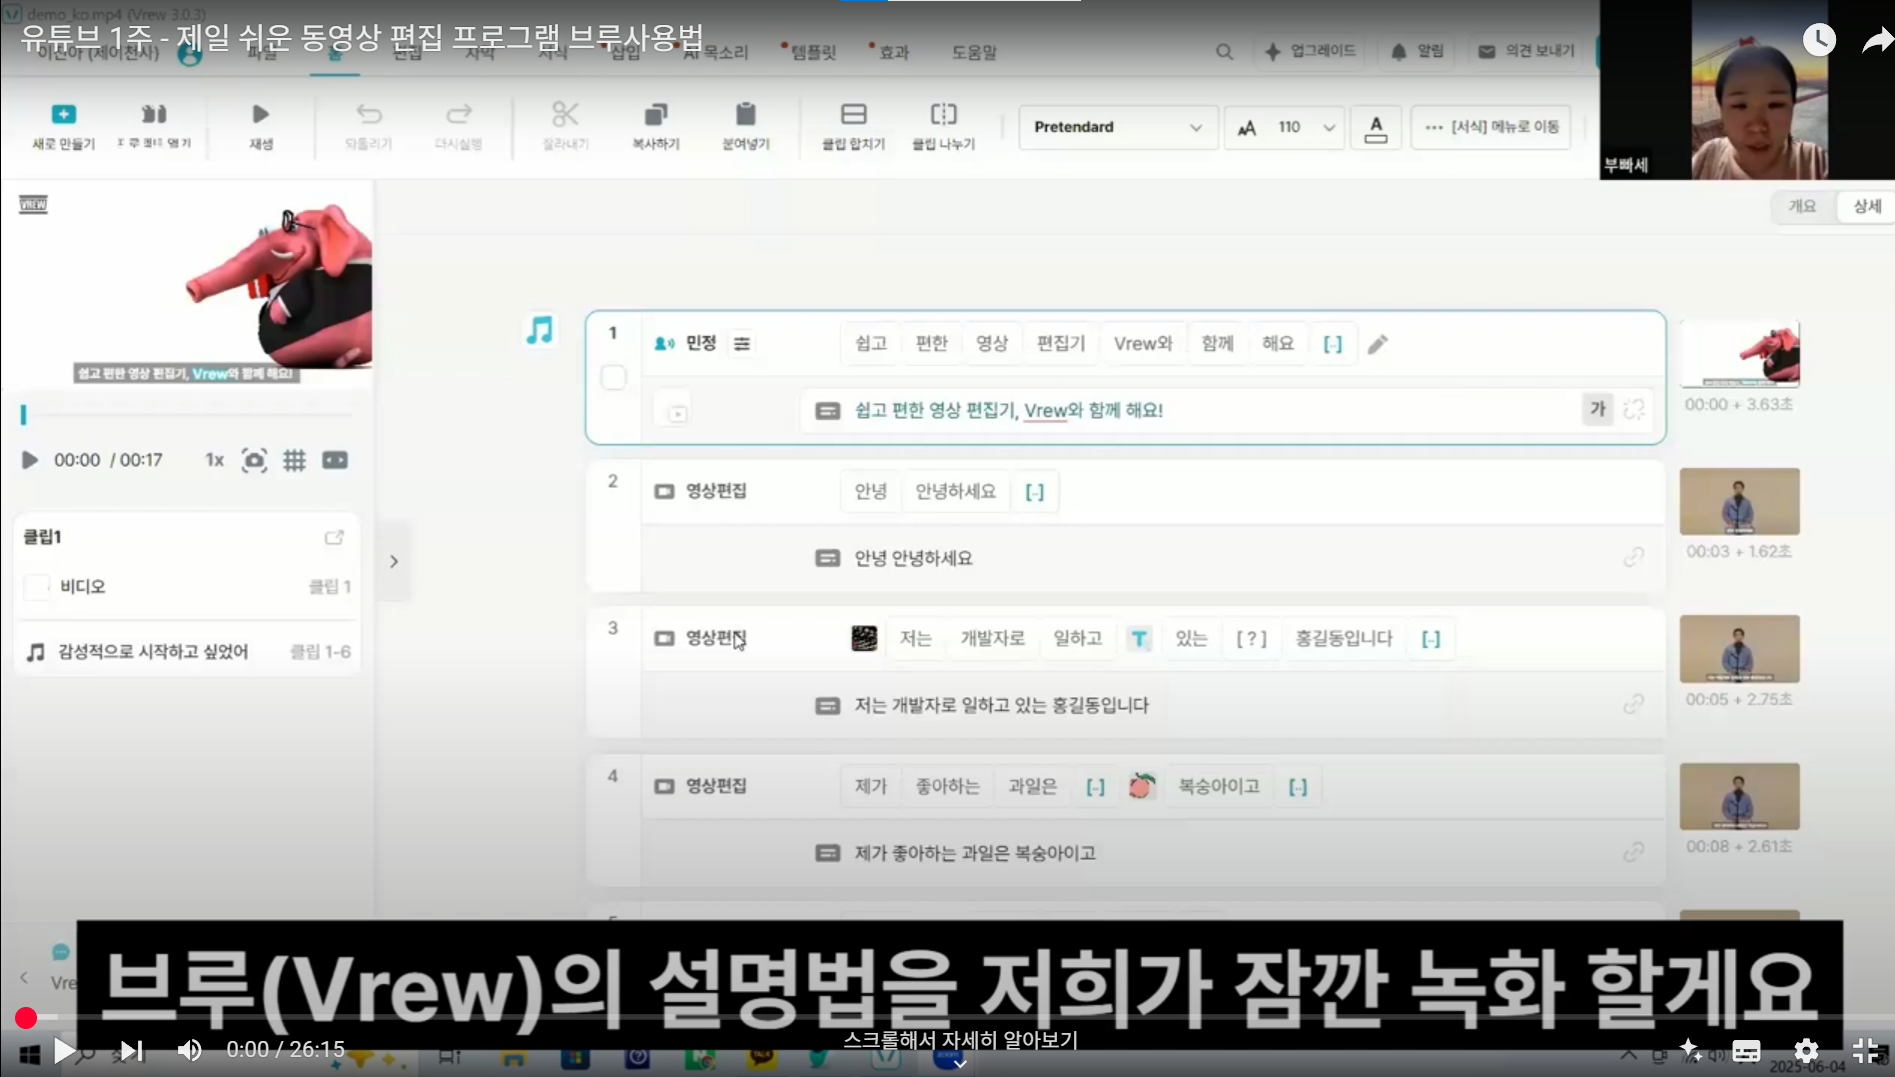Open the AI 목소리 menu
The height and width of the screenshot is (1077, 1895).
coord(716,52)
